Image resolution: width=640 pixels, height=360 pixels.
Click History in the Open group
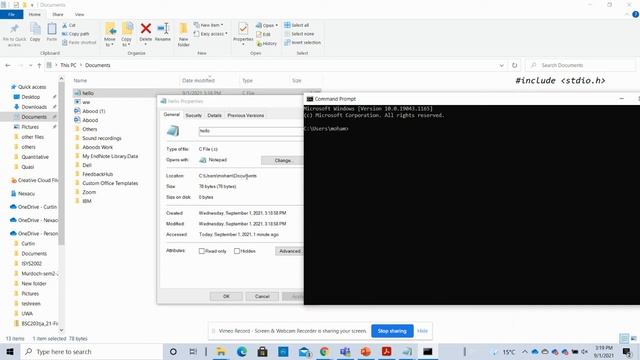267,43
